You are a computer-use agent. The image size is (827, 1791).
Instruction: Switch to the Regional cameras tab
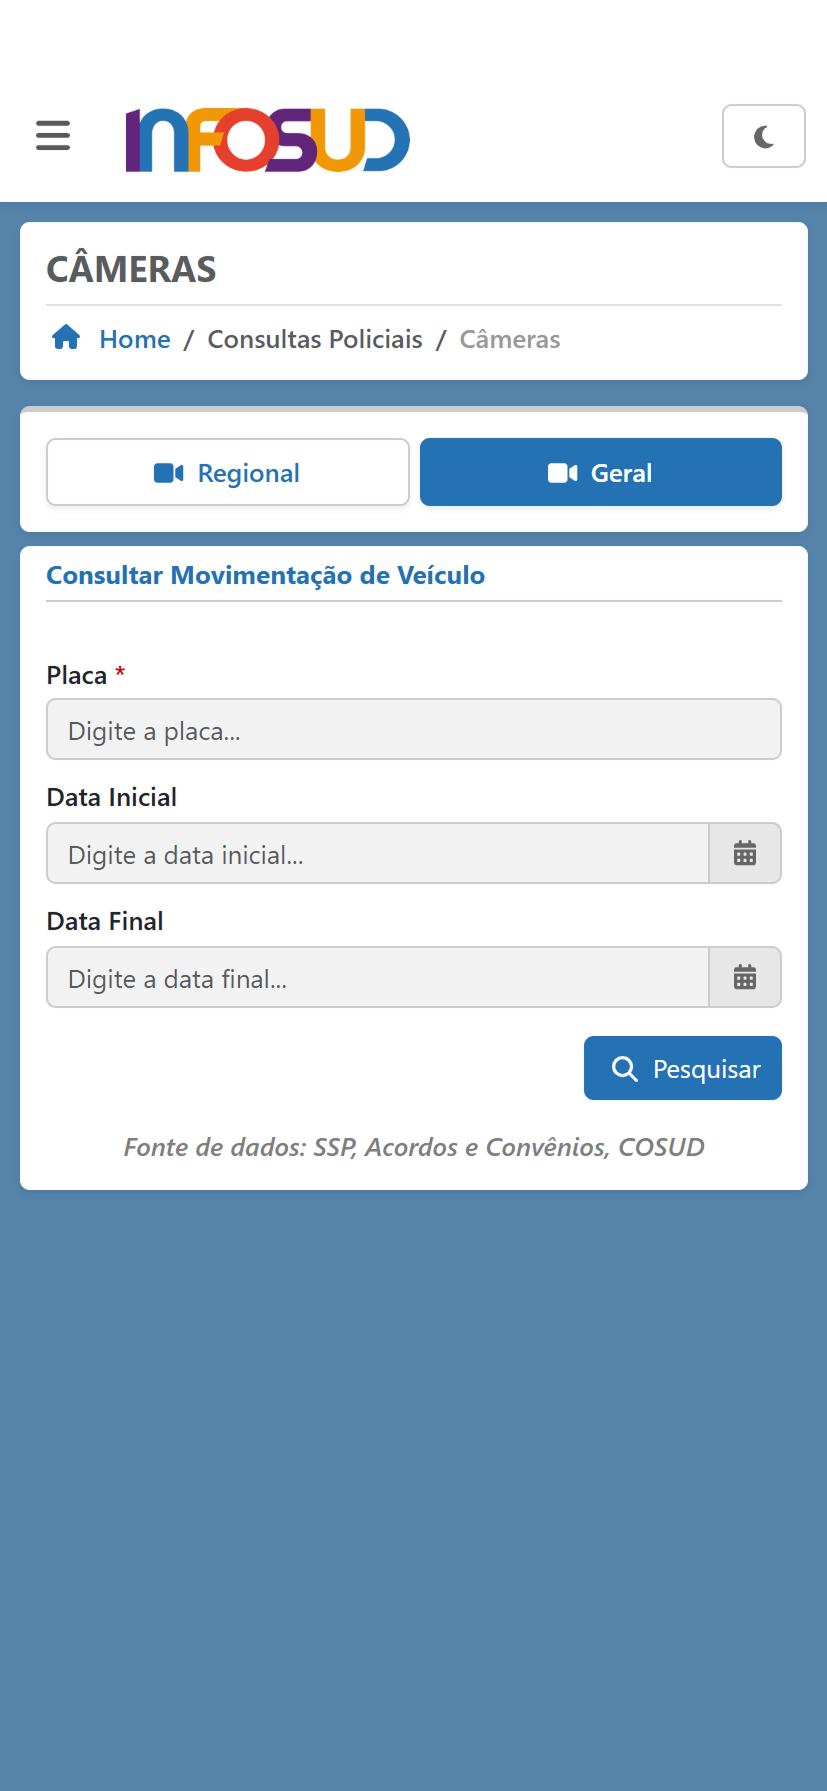coord(228,473)
